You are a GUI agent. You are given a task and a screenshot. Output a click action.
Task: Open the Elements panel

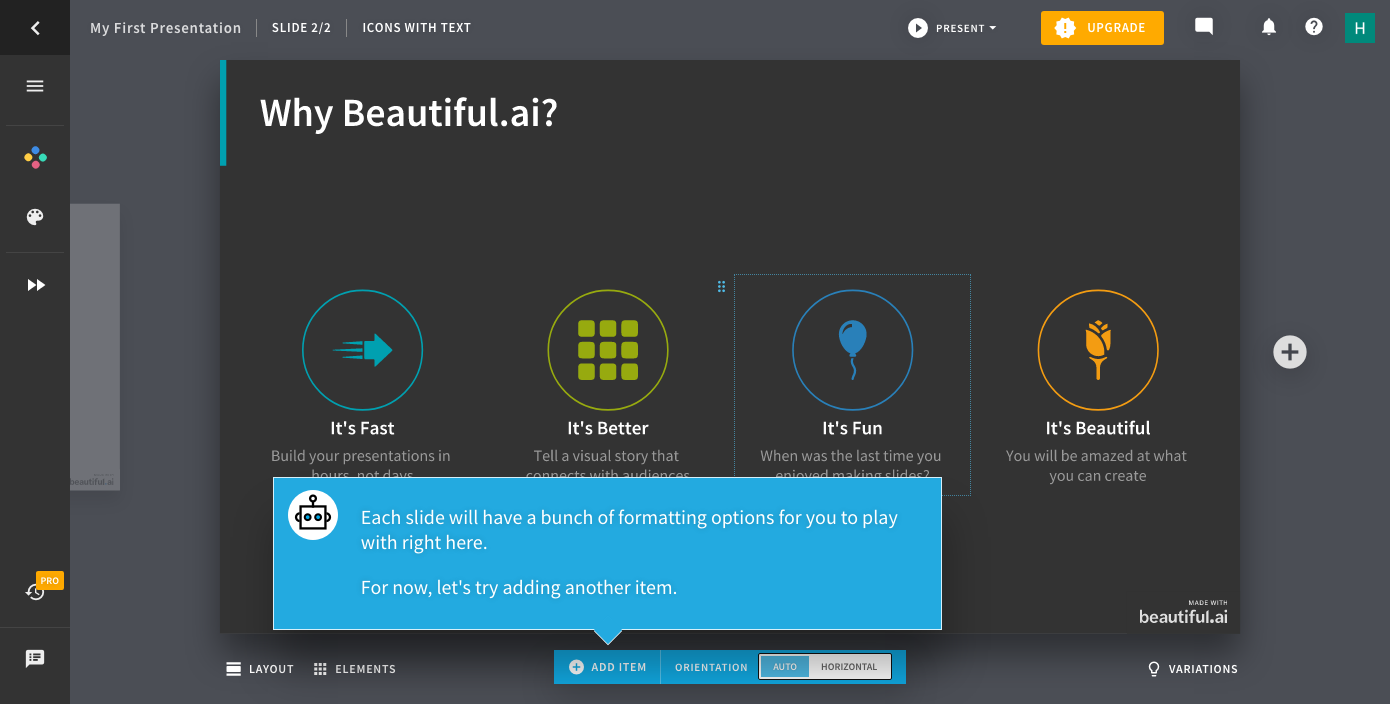click(355, 669)
